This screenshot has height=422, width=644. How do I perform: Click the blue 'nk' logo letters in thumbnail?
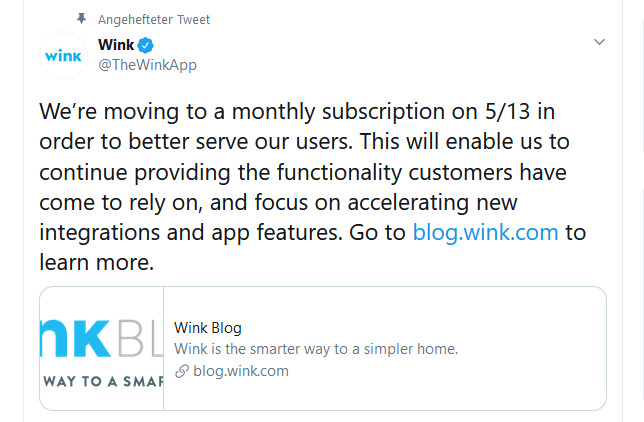coord(76,338)
